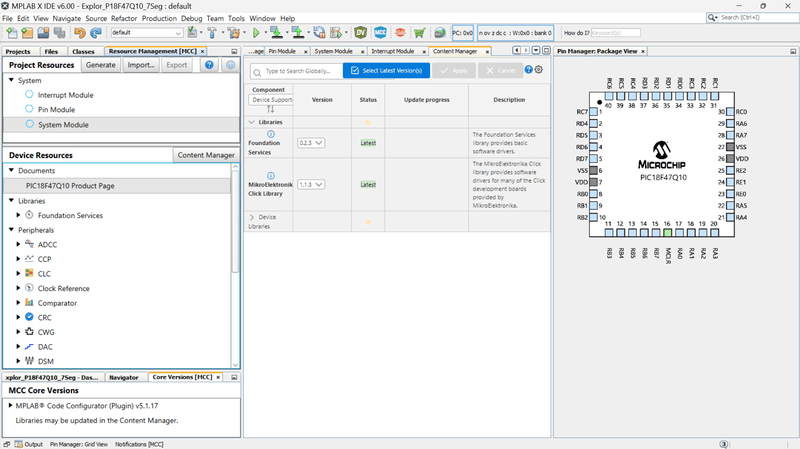800x449 pixels.
Task: Click the Save All toolbar icon
Action: tap(59, 33)
